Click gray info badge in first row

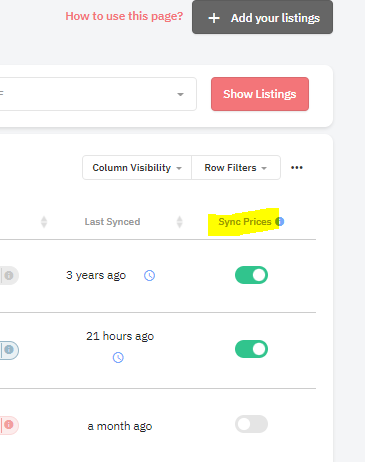click(x=9, y=275)
